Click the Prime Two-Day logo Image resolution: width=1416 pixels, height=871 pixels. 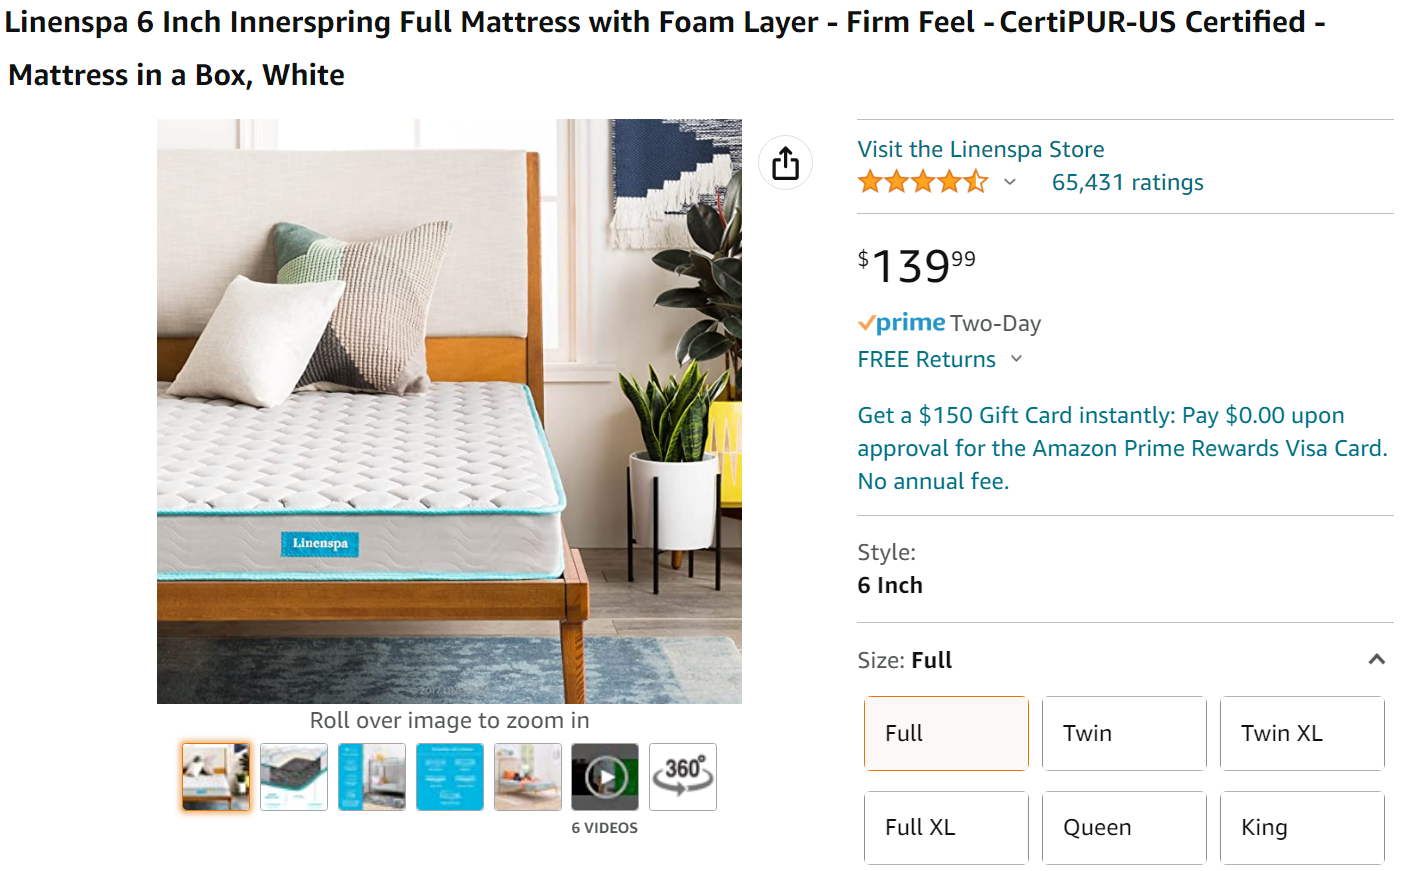click(902, 323)
